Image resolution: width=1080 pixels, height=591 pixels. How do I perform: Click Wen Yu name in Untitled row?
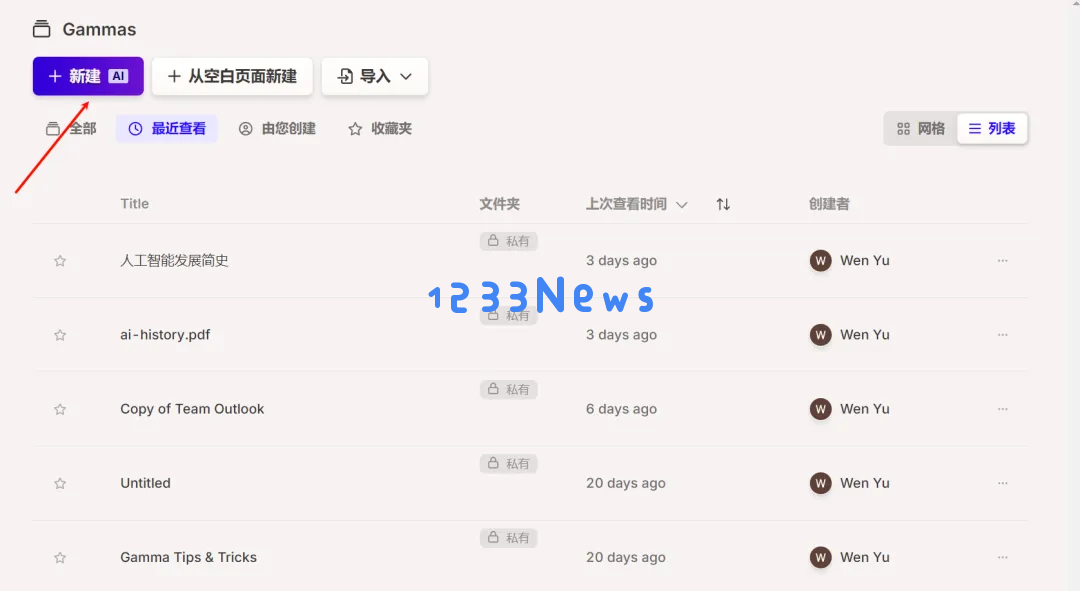click(864, 484)
